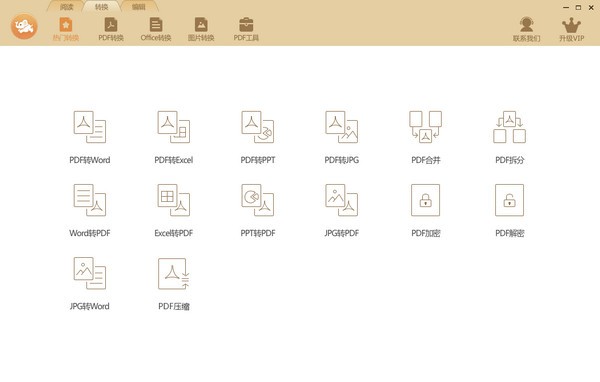600x382 pixels.
Task: Launch the JPG转Word OCR tool
Action: [90, 283]
